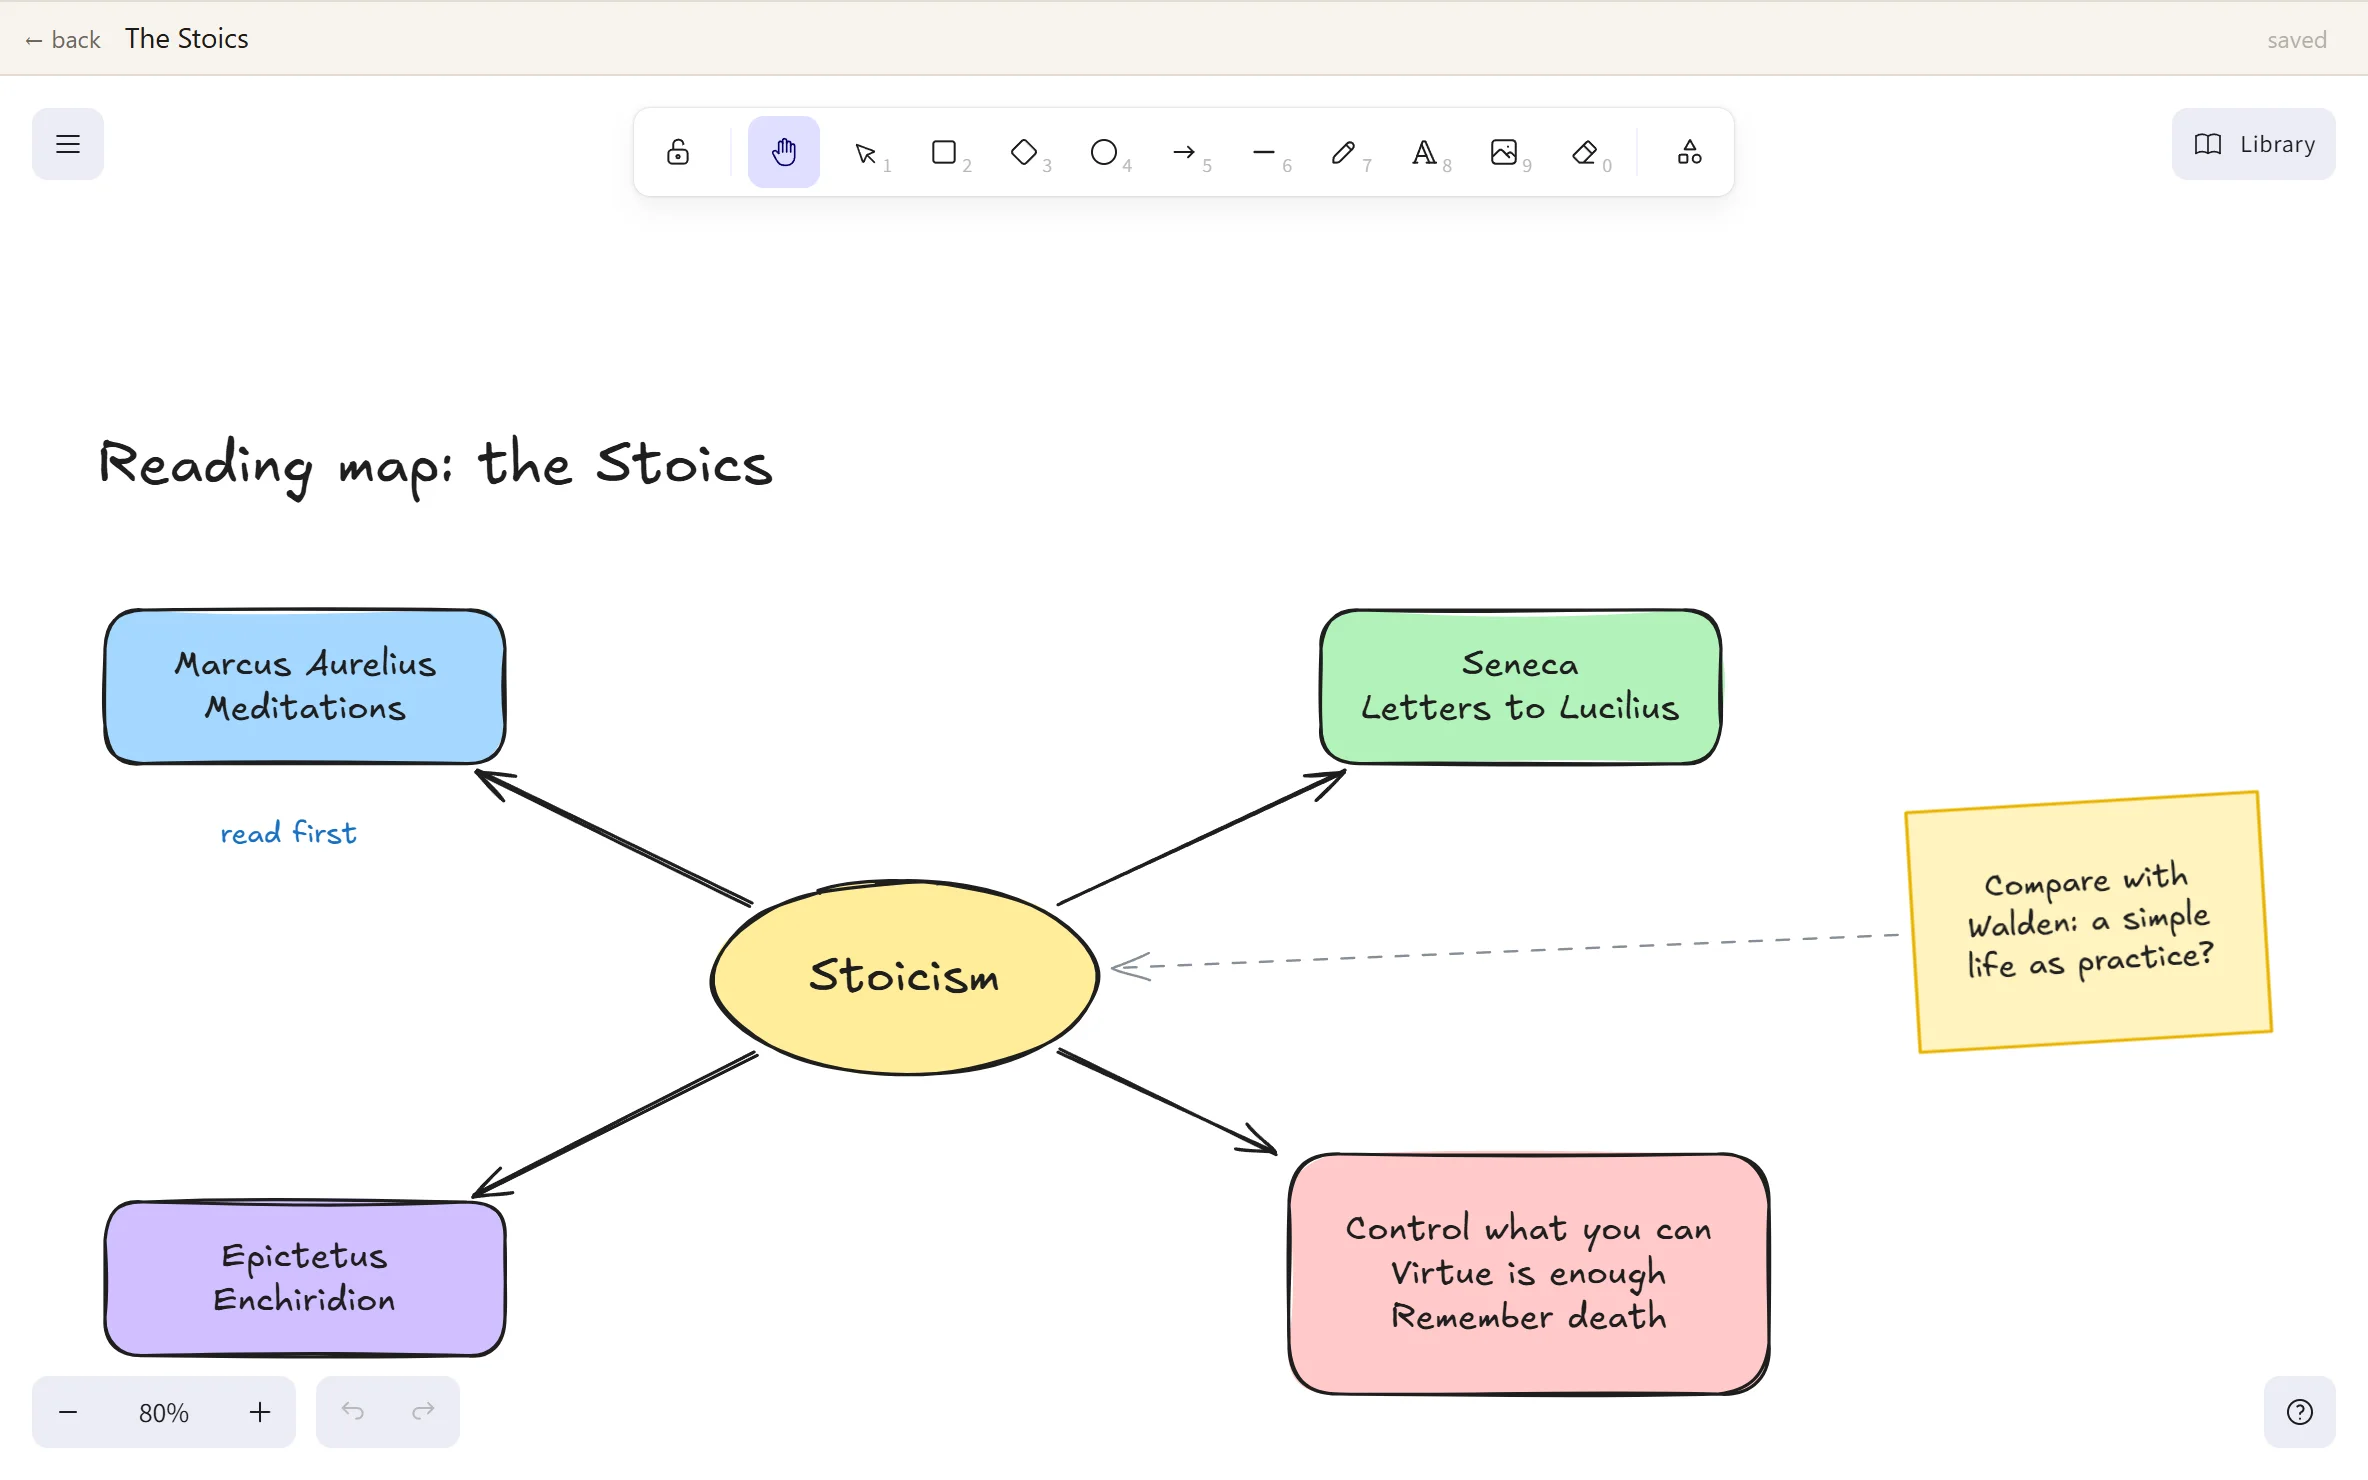Click the blue "read first" label
The width and height of the screenshot is (2368, 1480).
click(x=288, y=833)
